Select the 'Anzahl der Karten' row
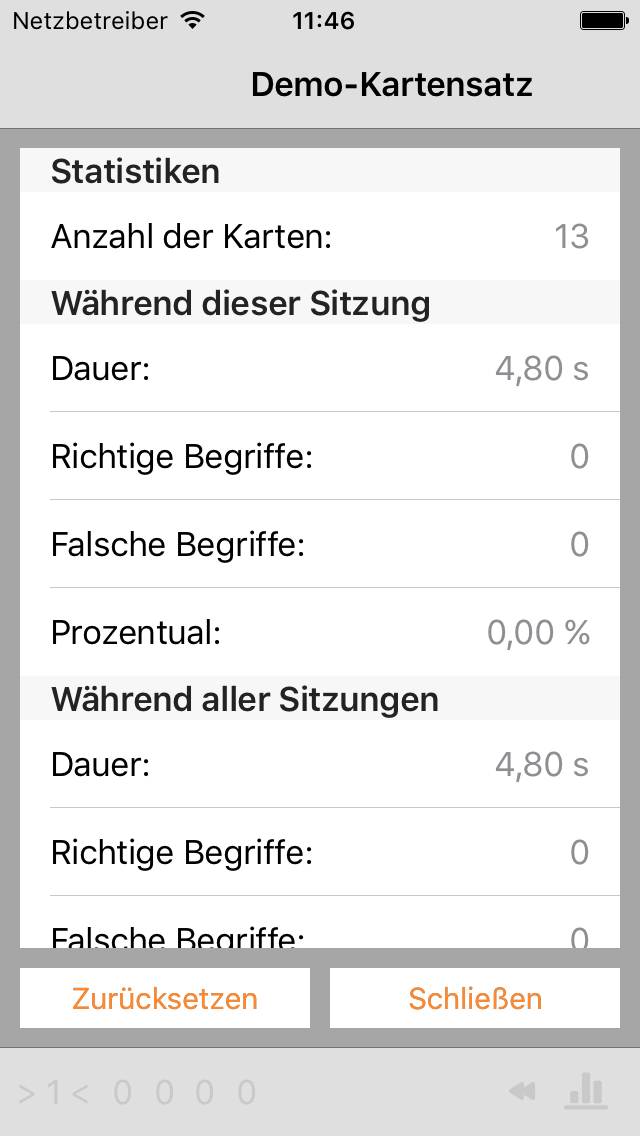 pos(320,236)
